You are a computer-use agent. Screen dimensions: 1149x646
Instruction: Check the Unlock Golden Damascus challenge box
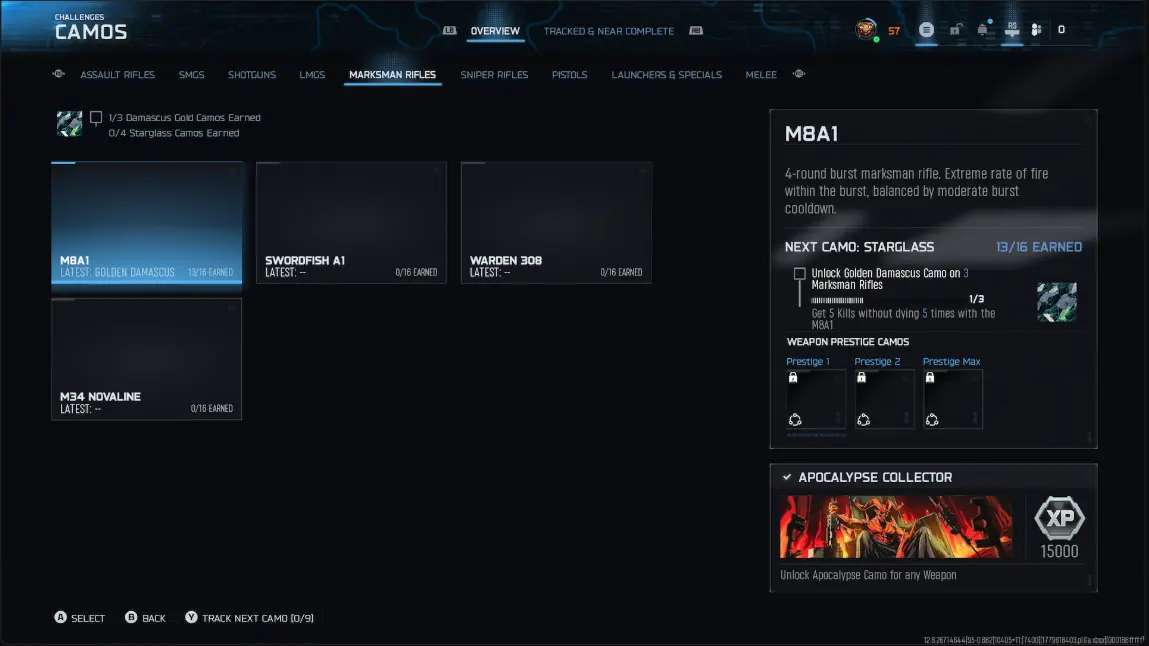799,273
